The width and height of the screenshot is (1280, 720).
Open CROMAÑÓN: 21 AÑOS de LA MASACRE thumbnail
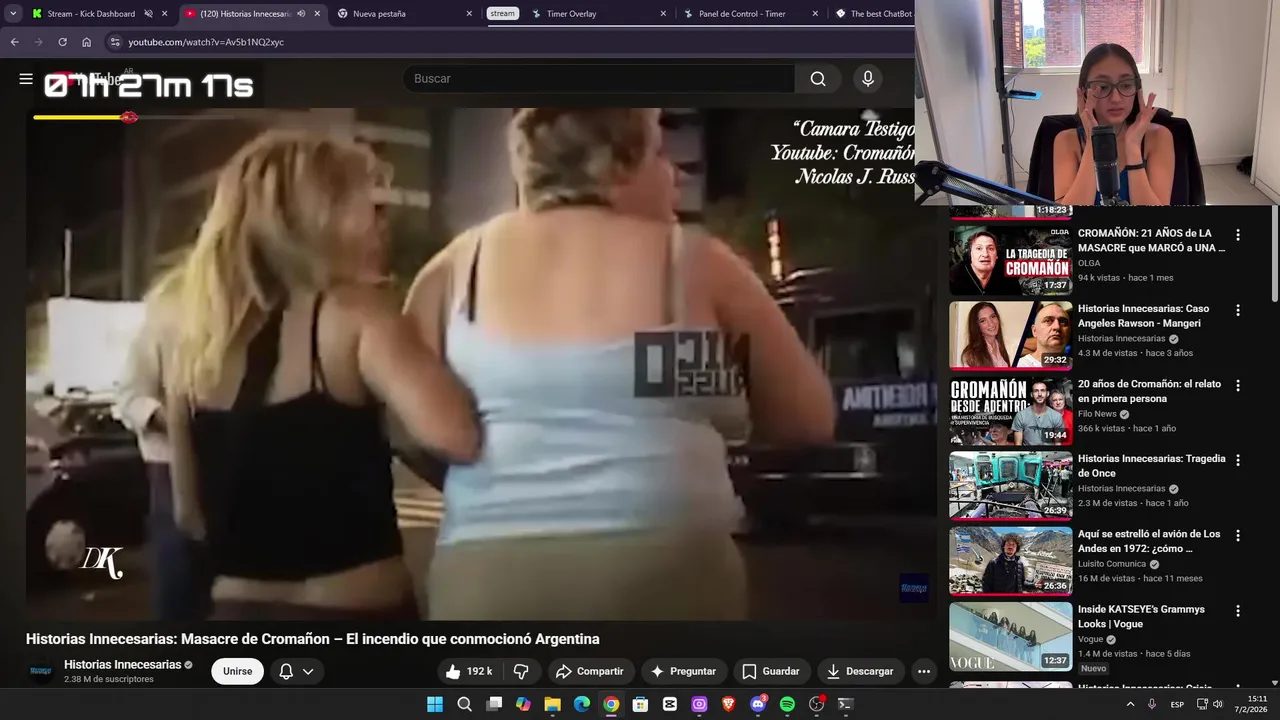click(x=1010, y=259)
